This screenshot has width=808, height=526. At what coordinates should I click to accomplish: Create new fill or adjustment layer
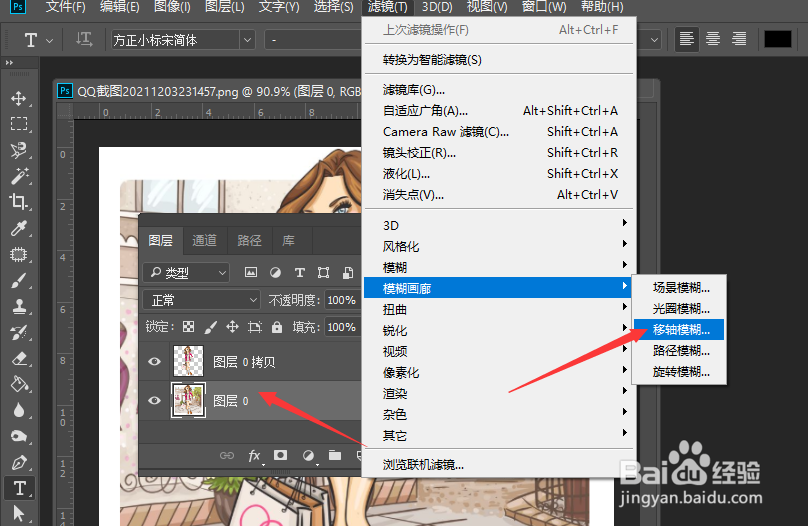tap(308, 455)
